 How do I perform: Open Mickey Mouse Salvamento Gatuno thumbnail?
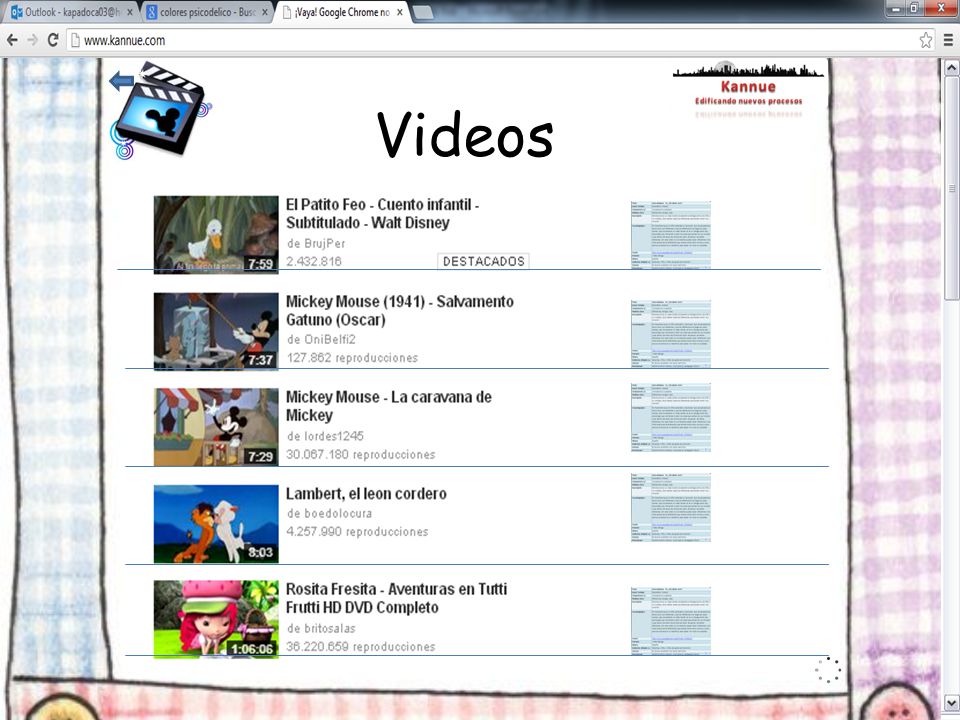[x=216, y=331]
